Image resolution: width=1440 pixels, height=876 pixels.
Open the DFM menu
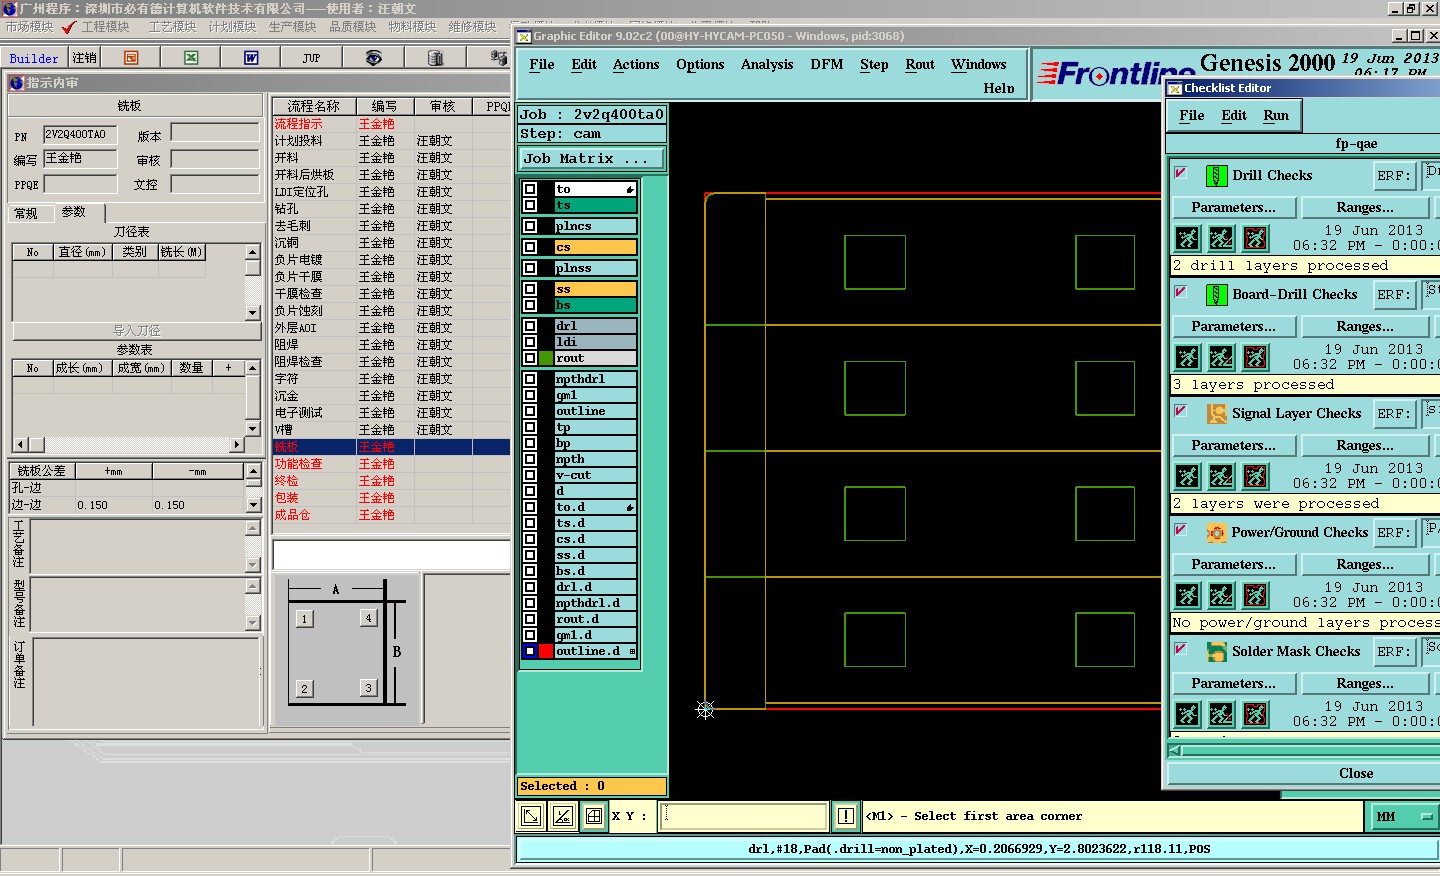826,65
